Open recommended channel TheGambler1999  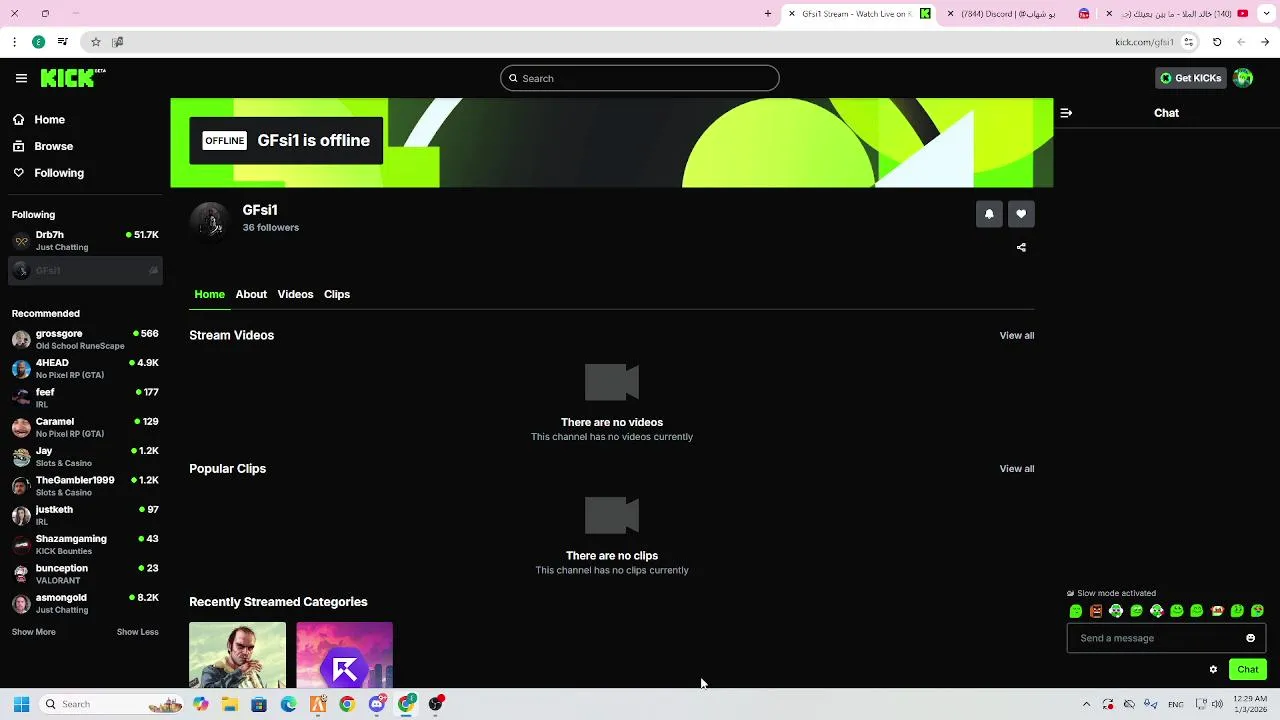(85, 486)
